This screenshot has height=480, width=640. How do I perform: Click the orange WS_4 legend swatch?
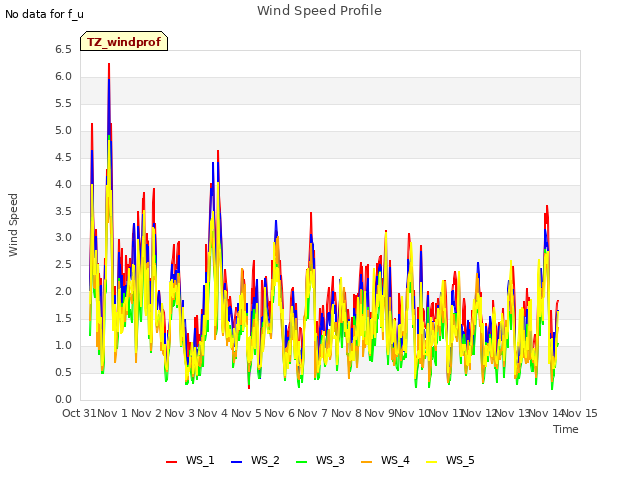tap(367, 462)
